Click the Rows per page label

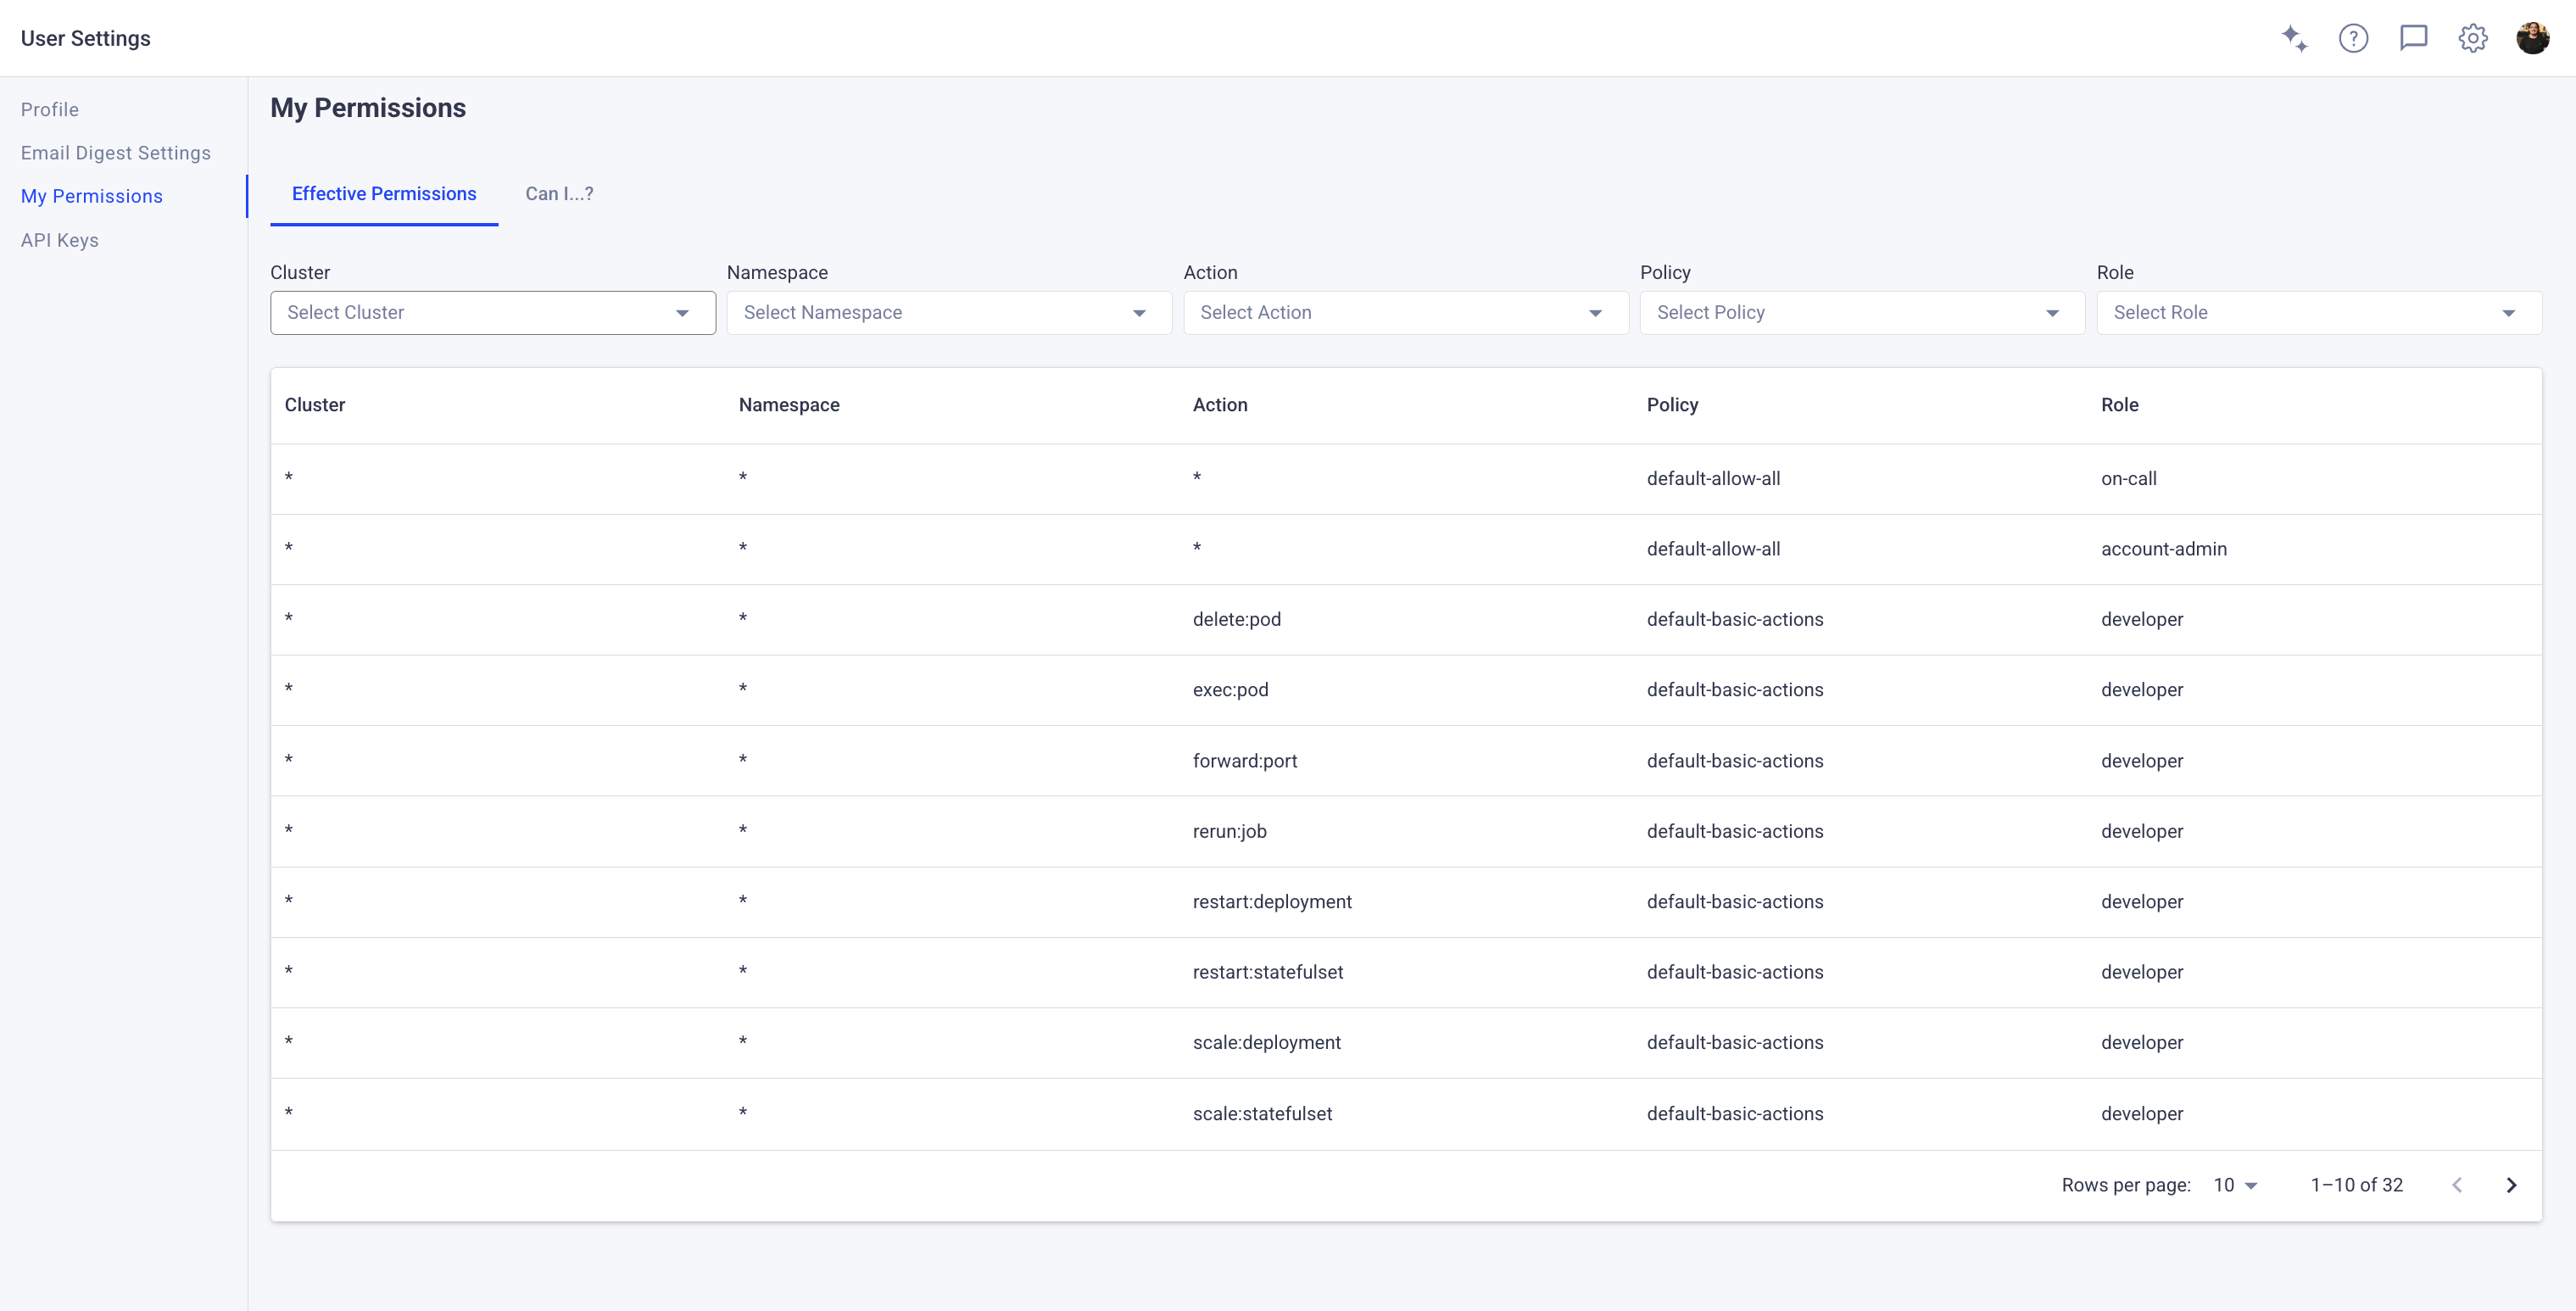click(x=2126, y=1185)
